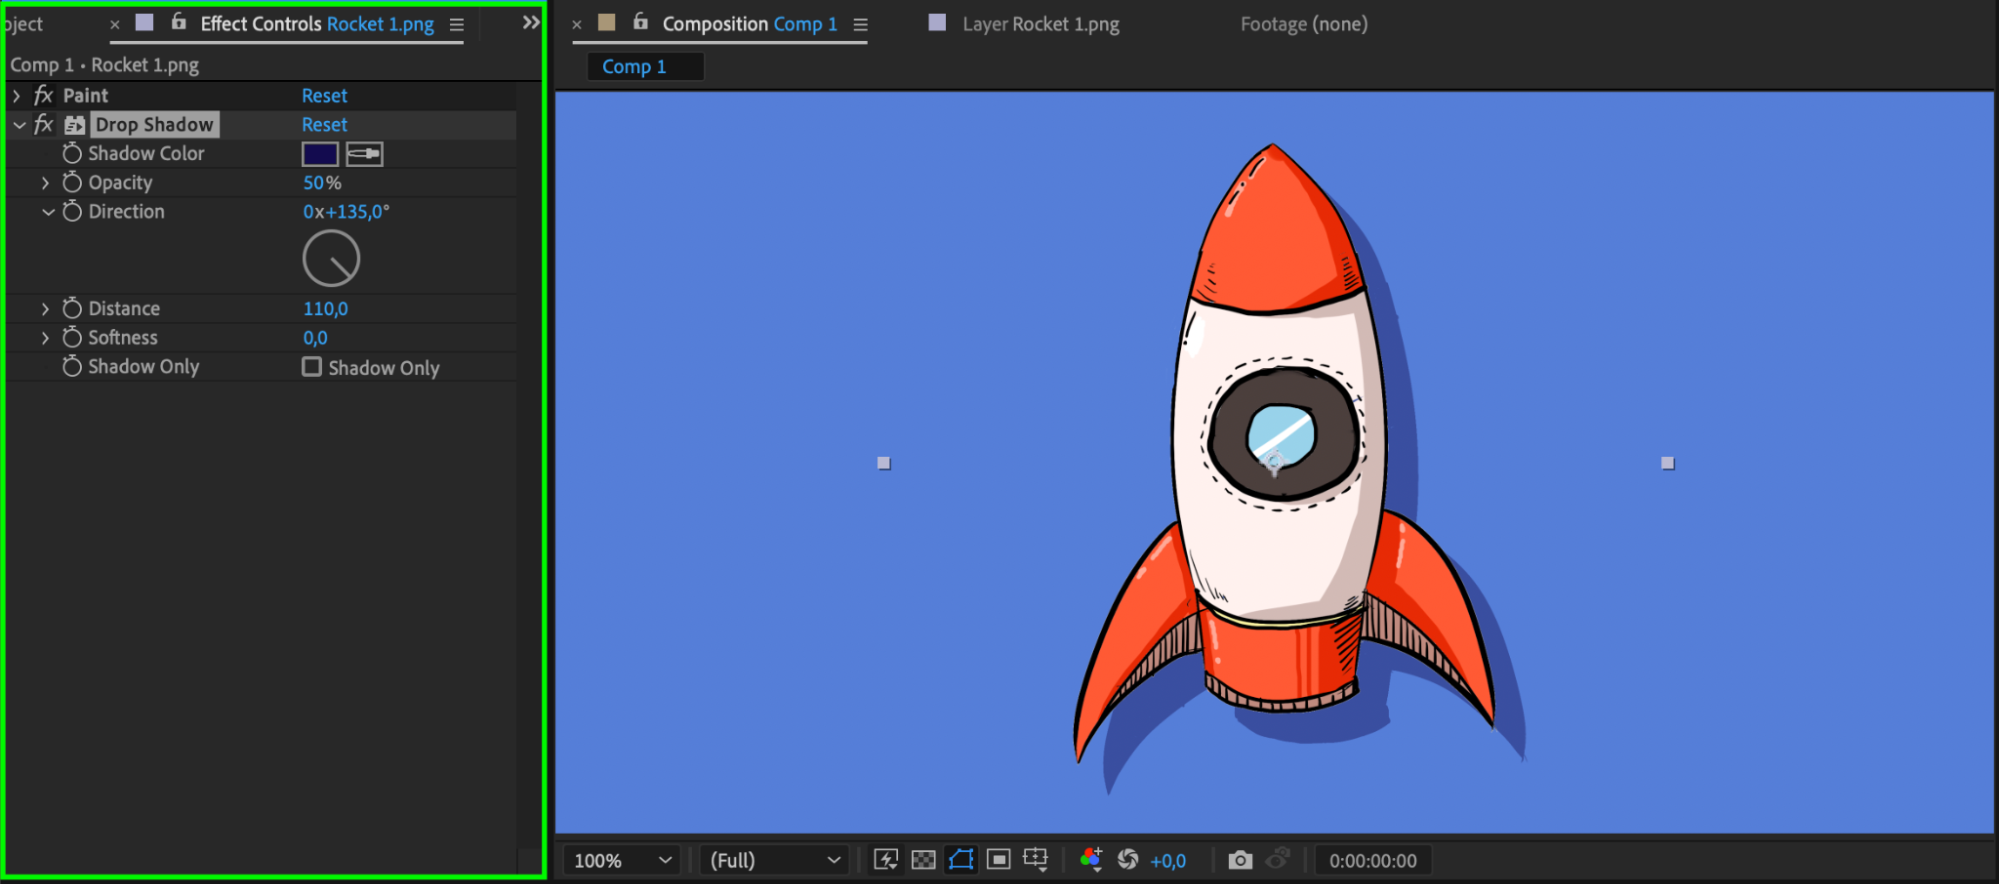Toggle the transparency grid icon
This screenshot has height=885, width=1999.
[923, 860]
